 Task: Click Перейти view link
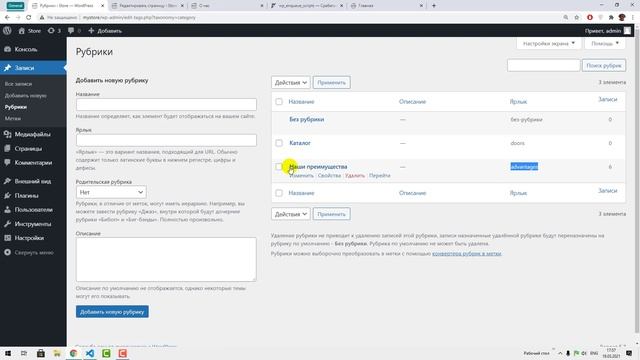click(x=380, y=176)
